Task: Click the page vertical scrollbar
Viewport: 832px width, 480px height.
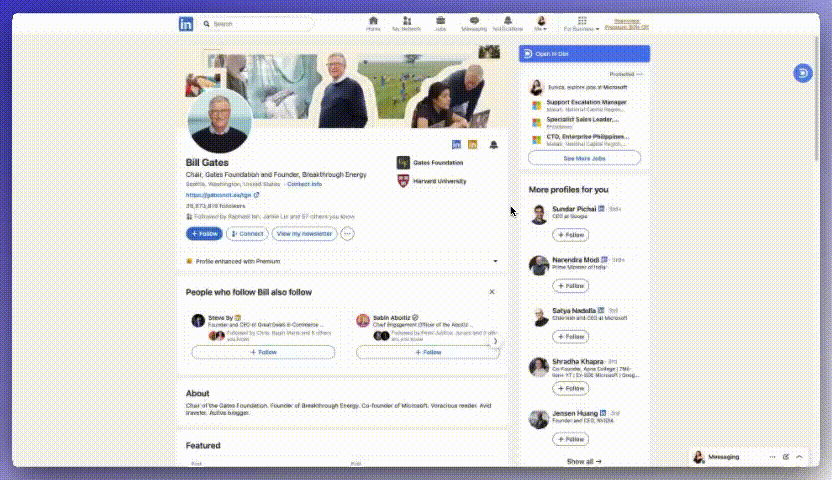Action: tap(816, 98)
